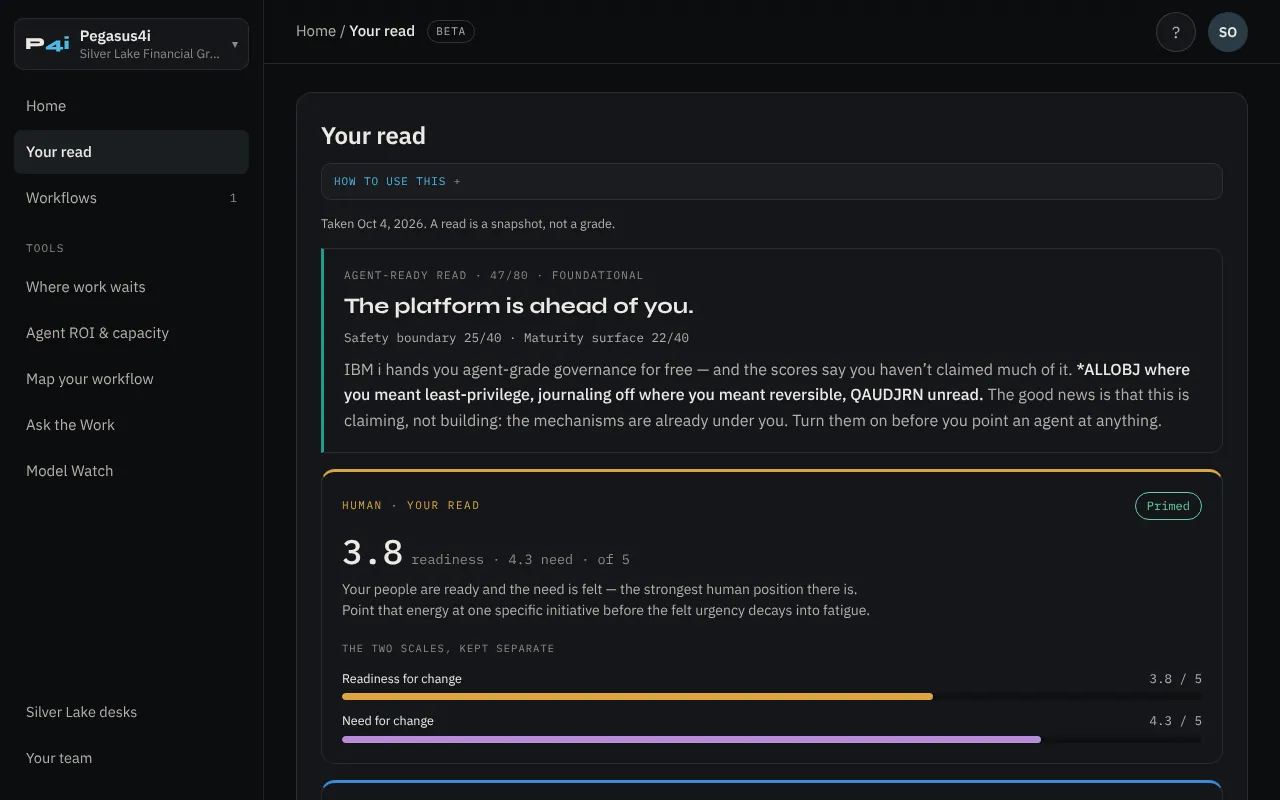Open Silver Lake desks link
This screenshot has height=800, width=1280.
[131, 712]
